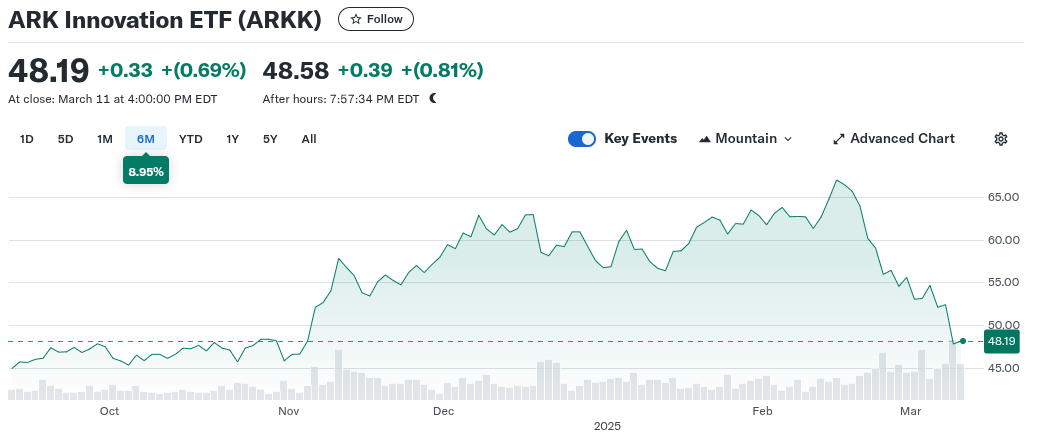
Task: Click the 48.19 current price label on chart
Action: click(1001, 342)
